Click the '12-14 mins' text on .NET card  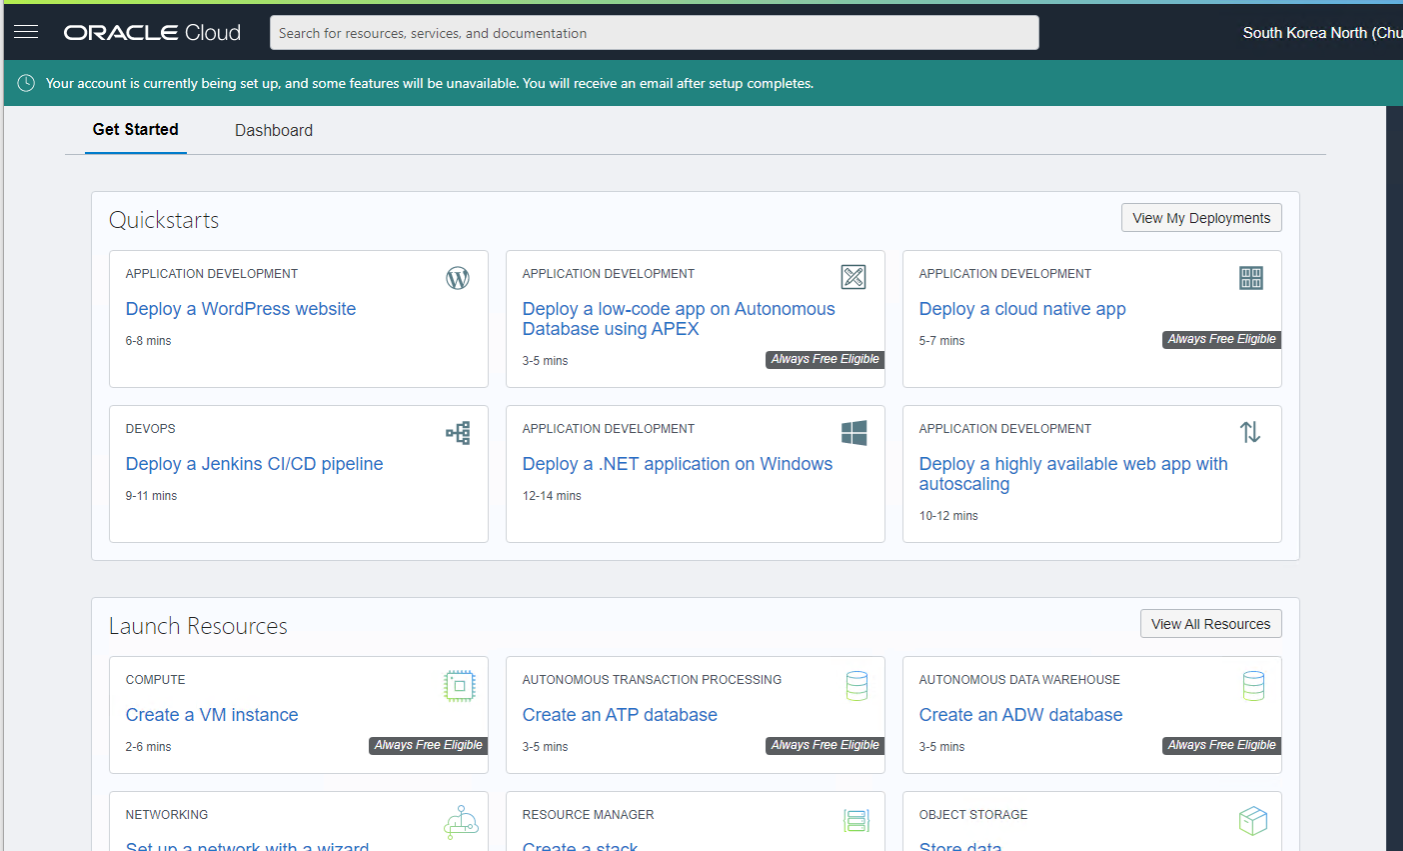pyautogui.click(x=552, y=496)
